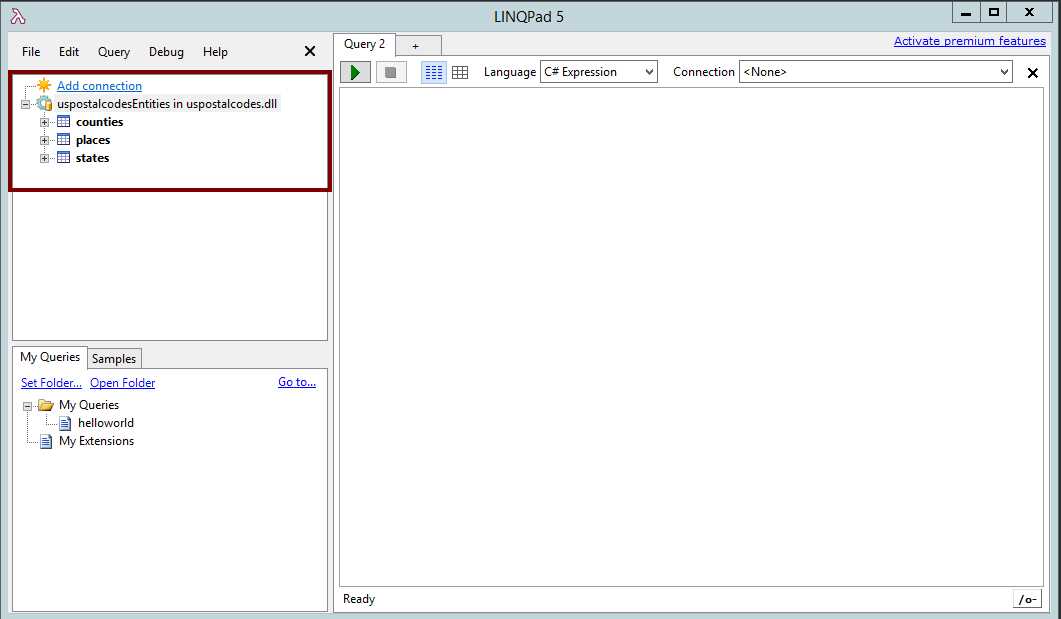Toggle the Data Grid results view
Screen dimensions: 1061x619
(x=460, y=71)
